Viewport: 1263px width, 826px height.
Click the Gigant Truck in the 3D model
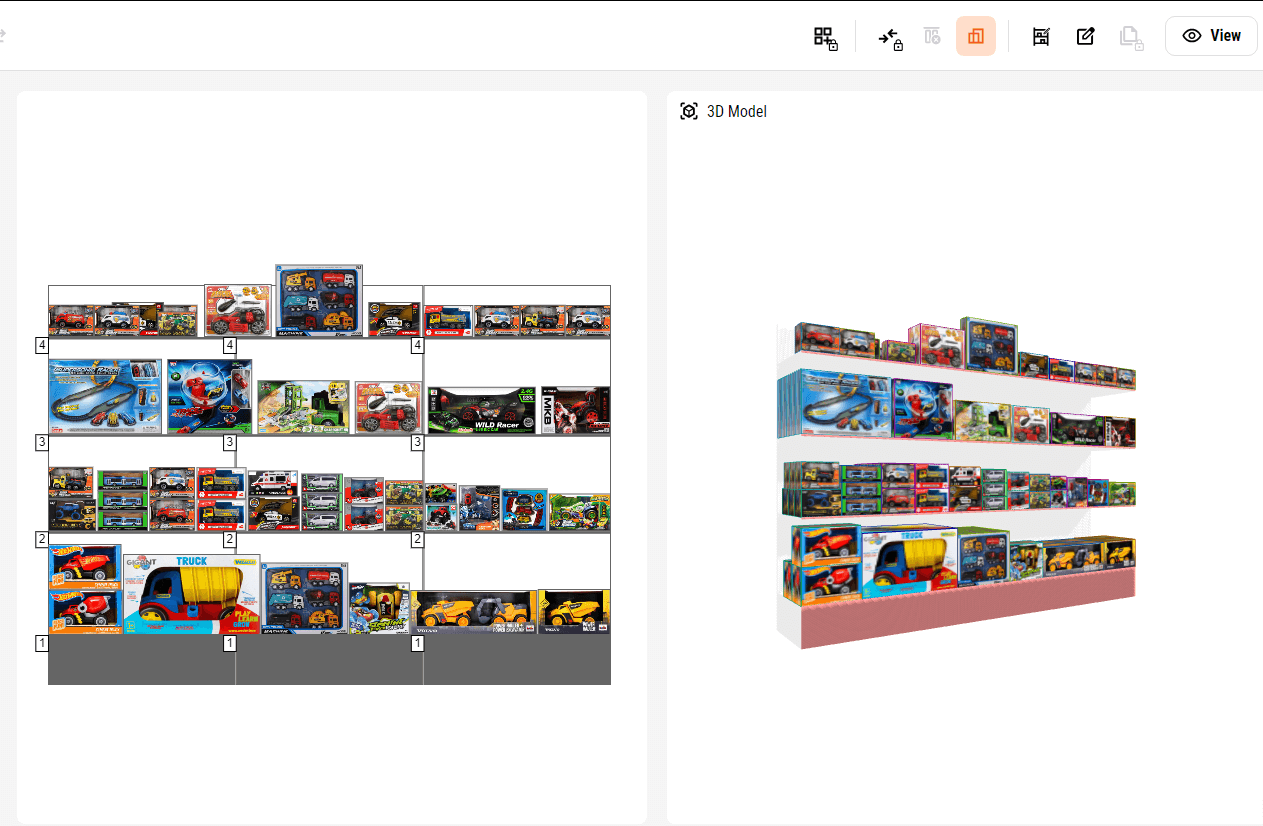coord(910,558)
